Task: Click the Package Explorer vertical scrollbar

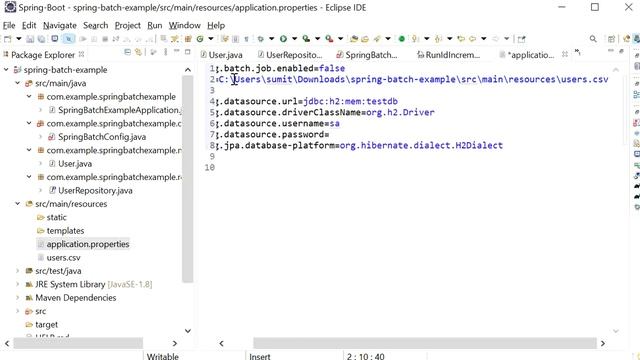Action: click(188, 179)
